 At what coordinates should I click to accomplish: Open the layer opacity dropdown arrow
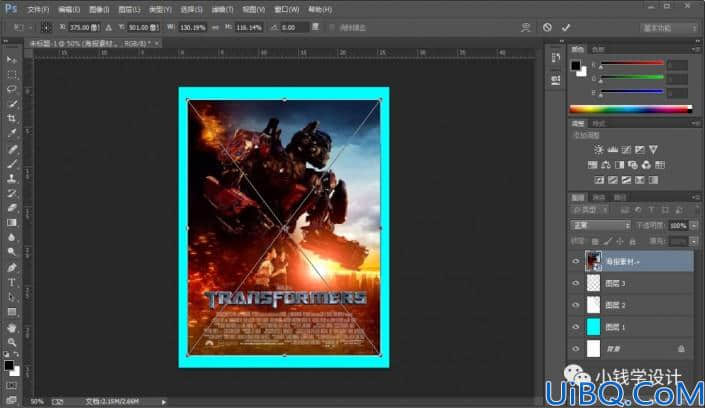(694, 225)
